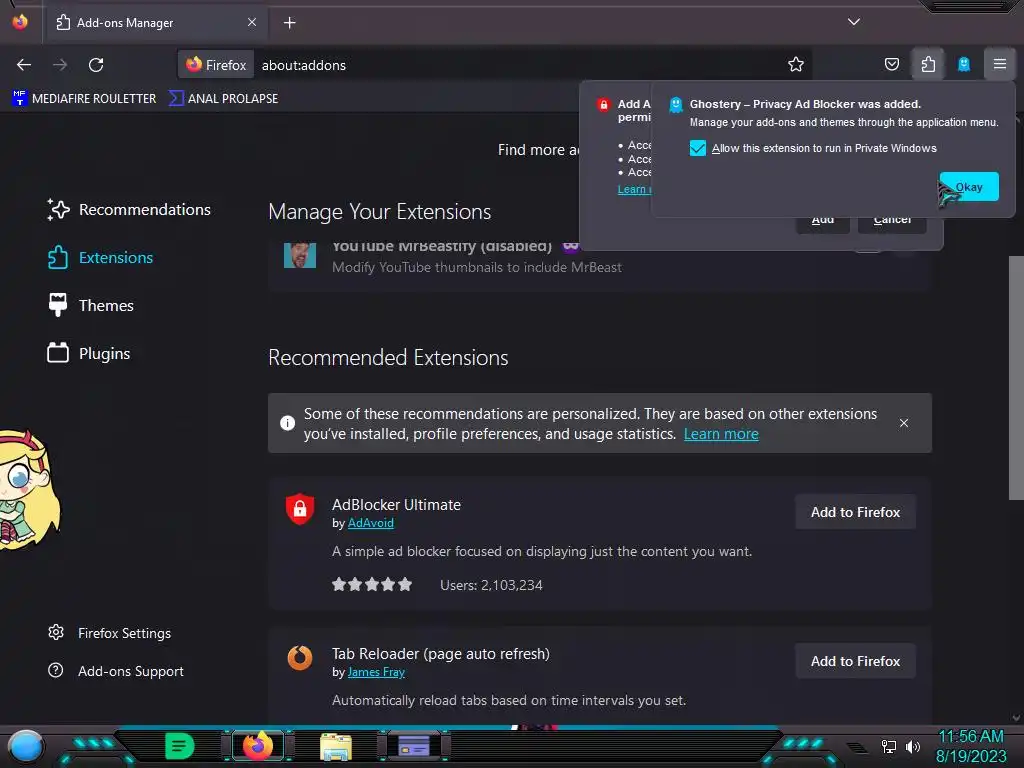Click the Firefox identity box in address bar
Screen dimensions: 1024x768
coord(216,65)
